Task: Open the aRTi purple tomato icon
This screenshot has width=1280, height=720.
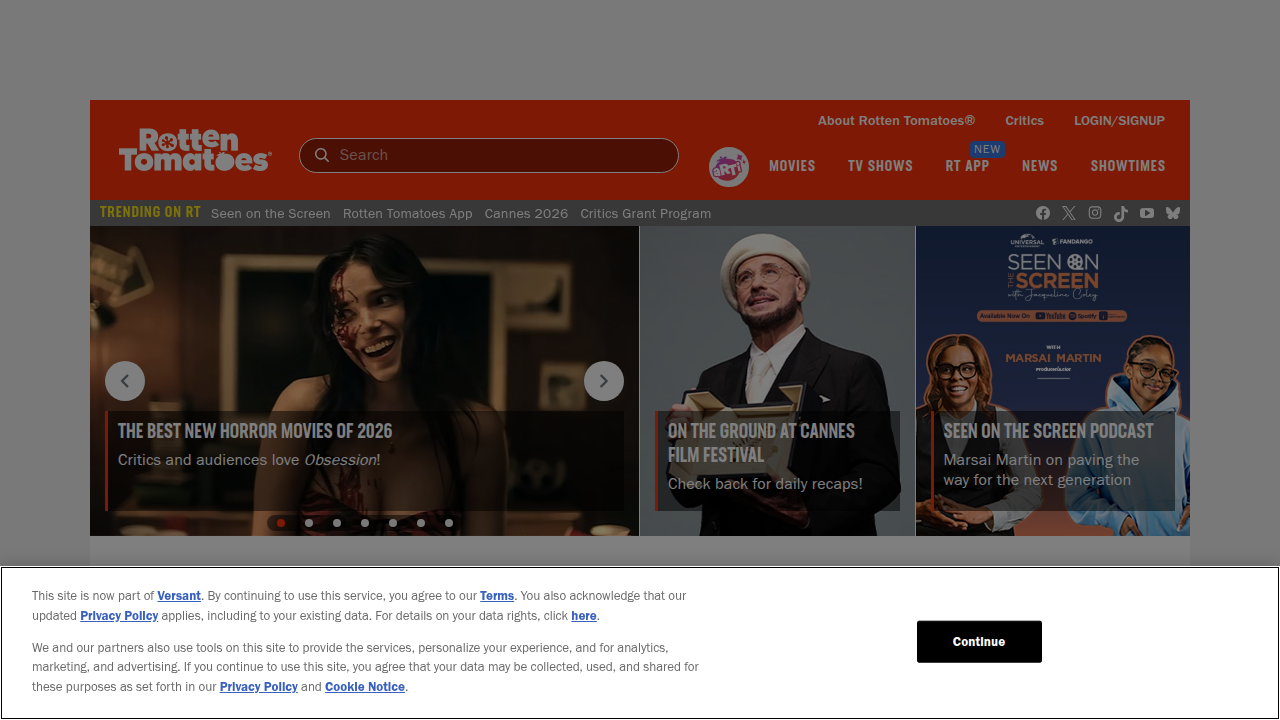Action: pyautogui.click(x=729, y=167)
